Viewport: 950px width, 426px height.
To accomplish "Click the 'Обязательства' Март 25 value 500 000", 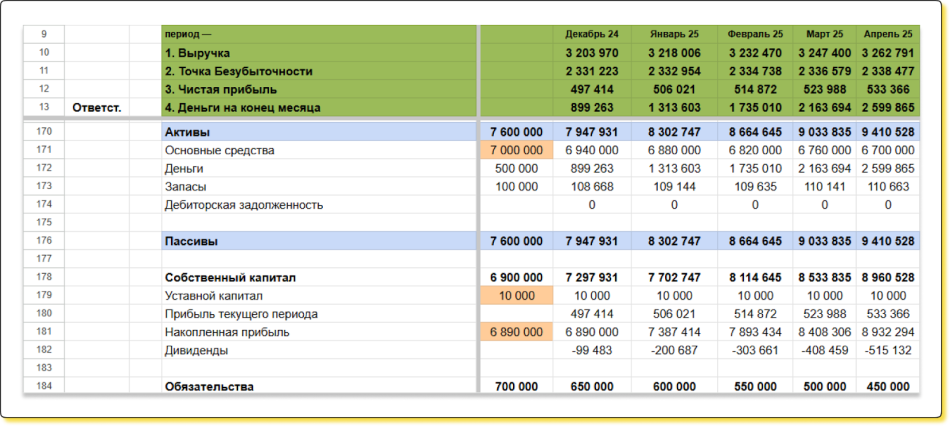I will click(827, 386).
